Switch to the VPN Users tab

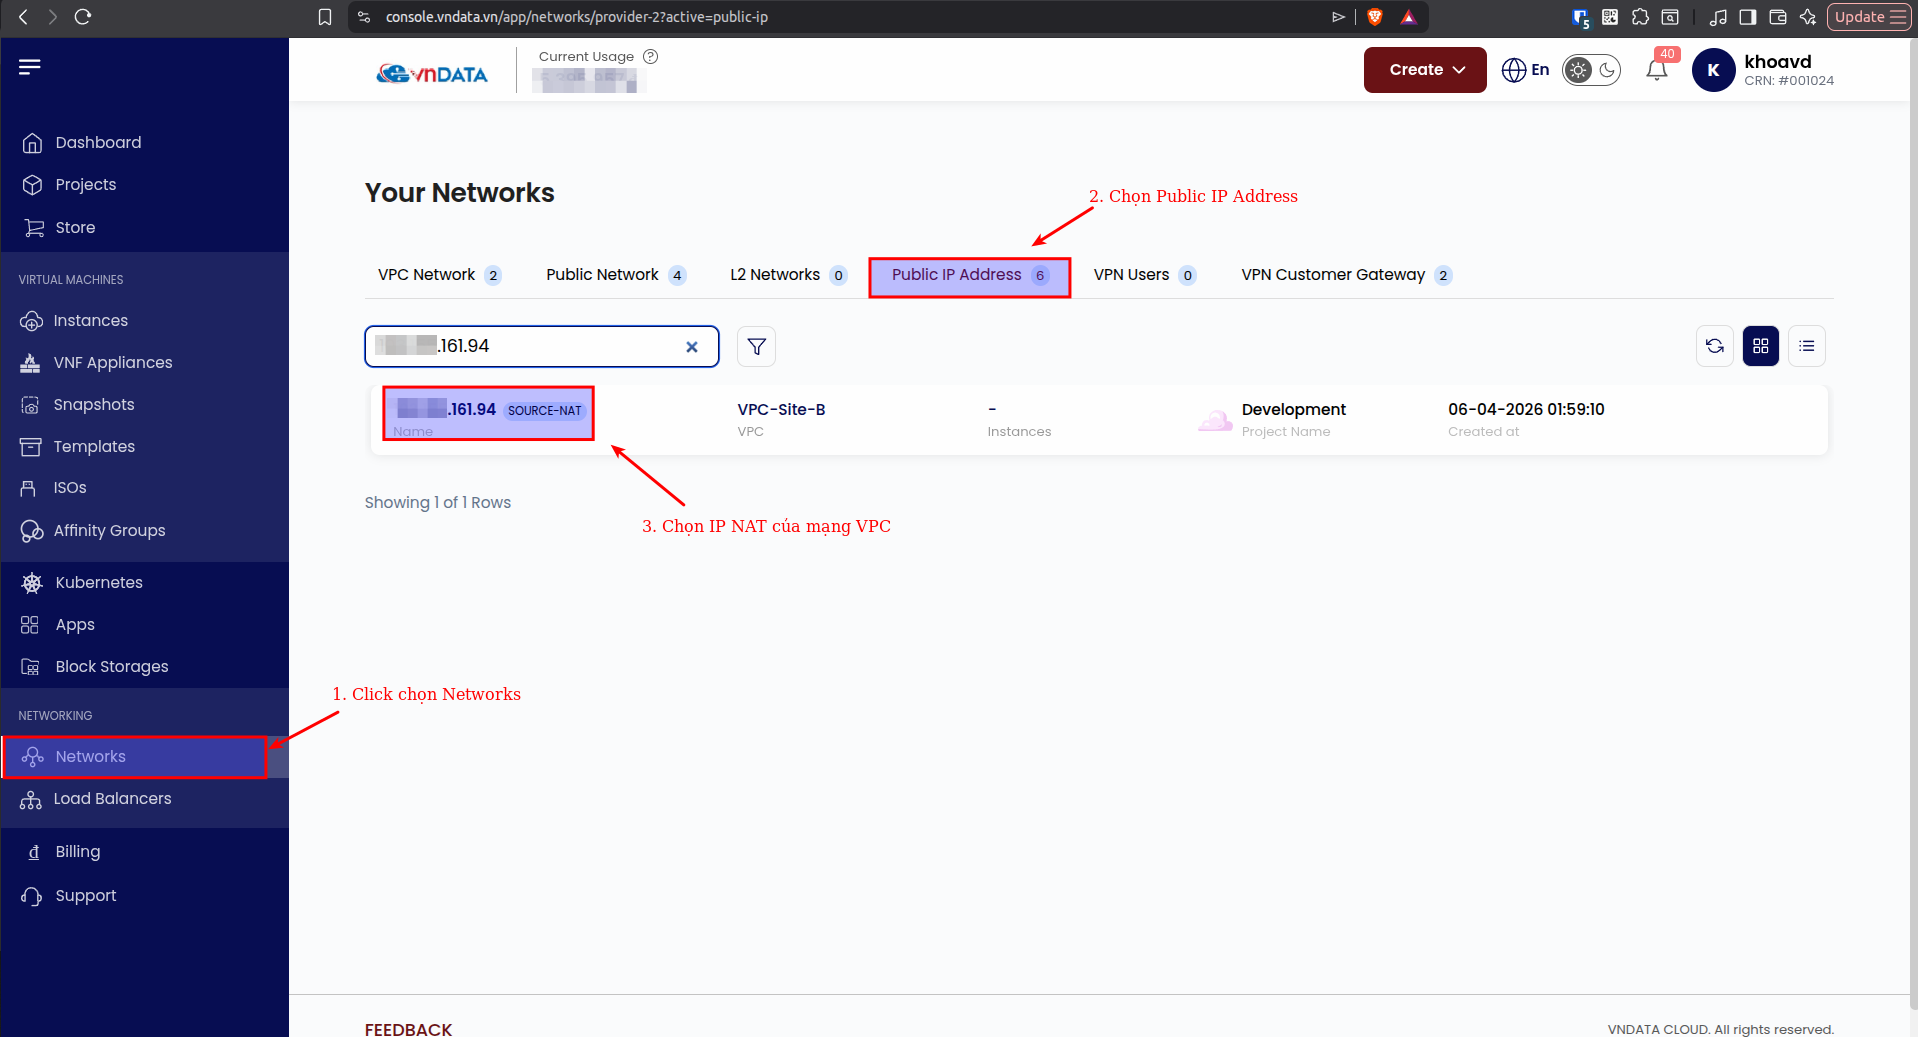pyautogui.click(x=1144, y=275)
